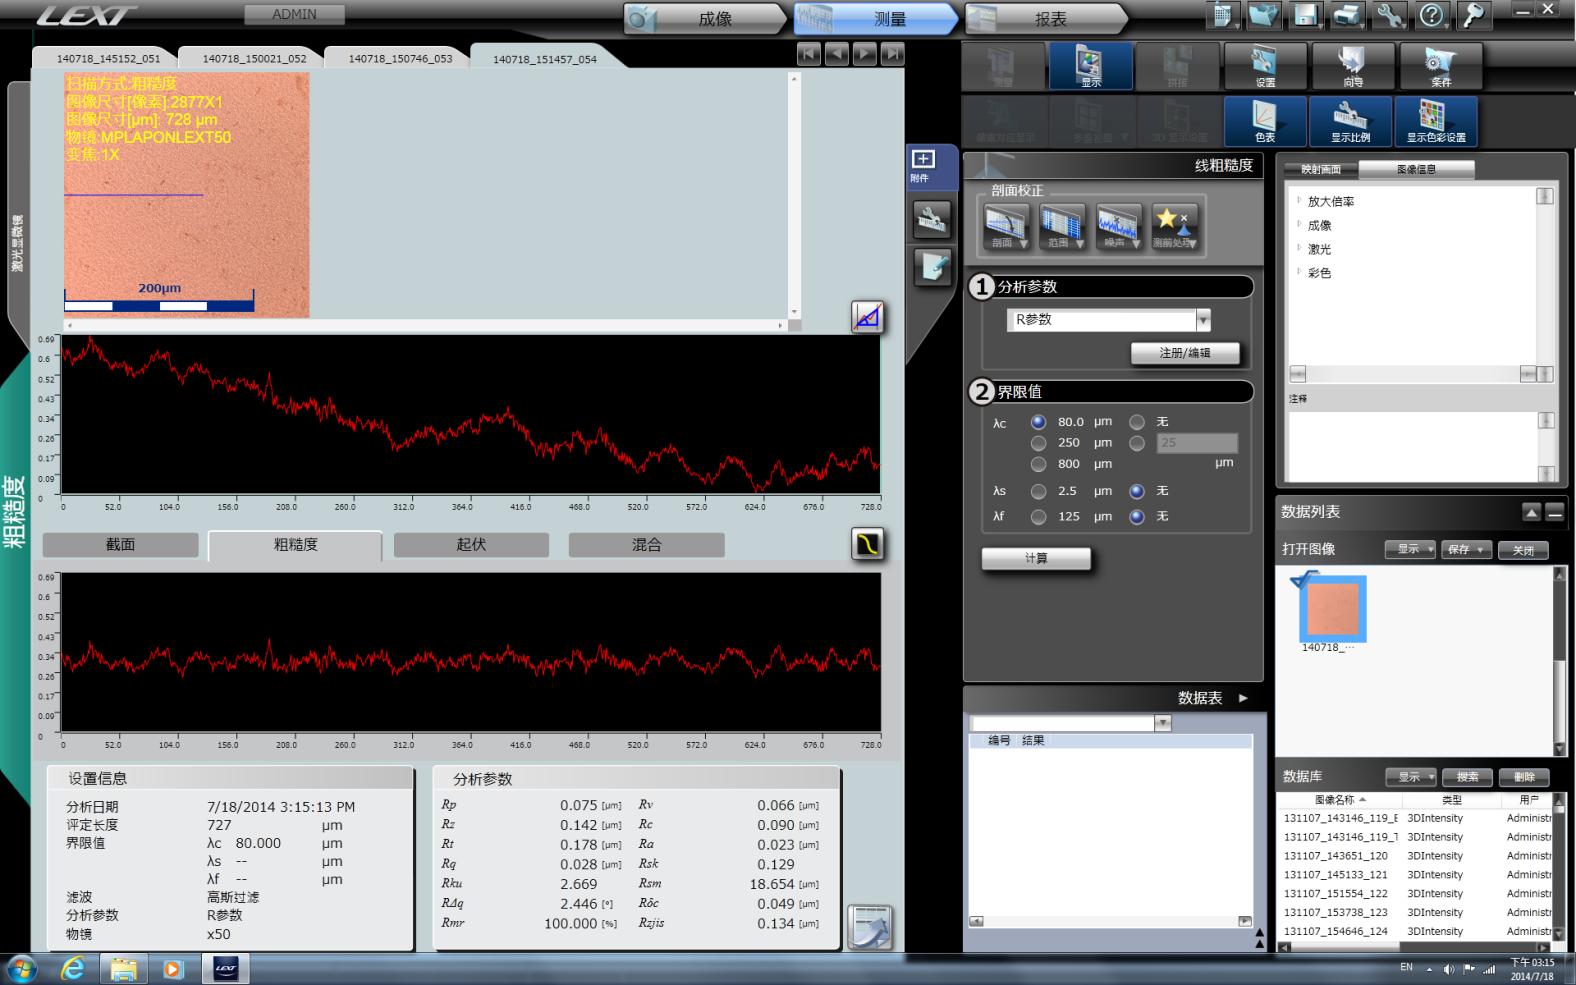Viewport: 1576px width, 985px height.
Task: Click the 色表 color table button
Action: tap(1265, 121)
